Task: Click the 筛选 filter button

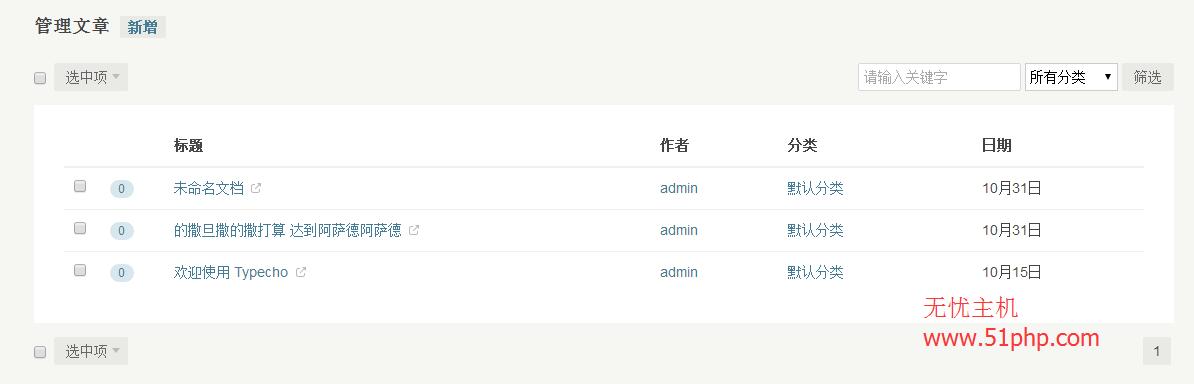Action: pyautogui.click(x=1148, y=77)
